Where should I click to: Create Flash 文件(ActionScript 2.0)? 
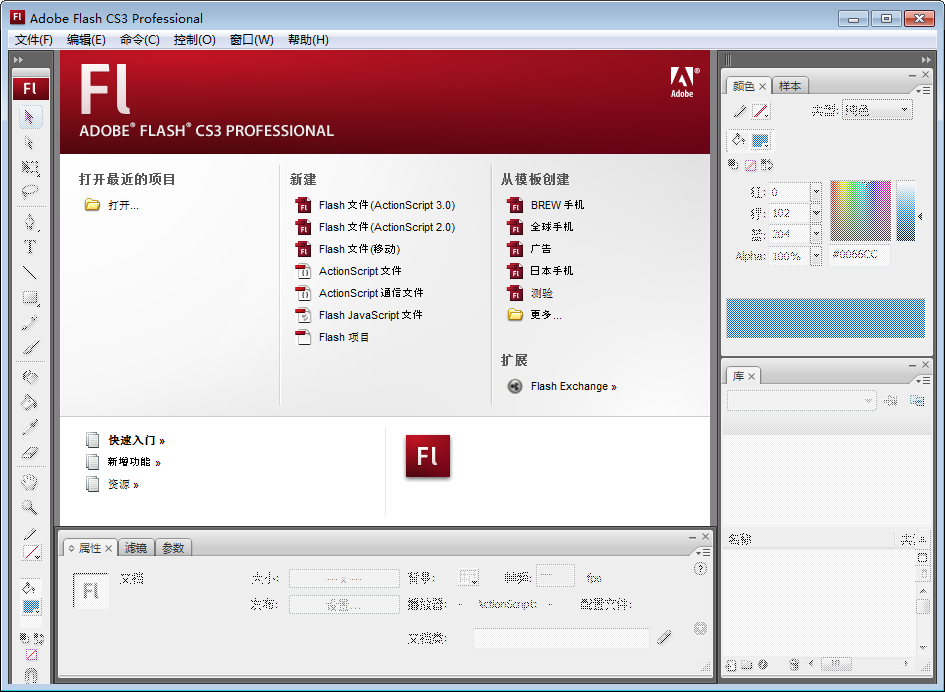[387, 227]
